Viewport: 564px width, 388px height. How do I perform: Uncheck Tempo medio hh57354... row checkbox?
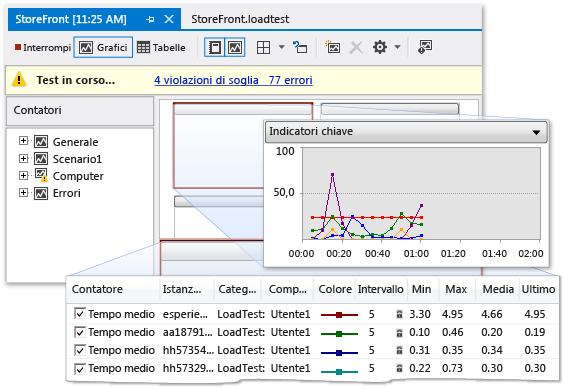[x=80, y=350]
